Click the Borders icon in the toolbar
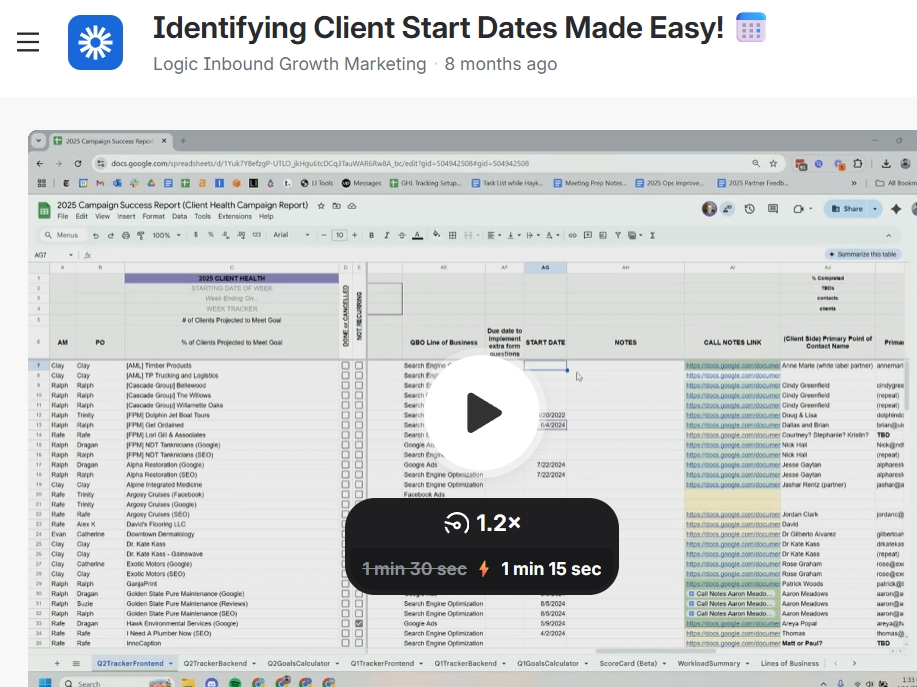Screen dimensions: 917x687 click(x=453, y=234)
